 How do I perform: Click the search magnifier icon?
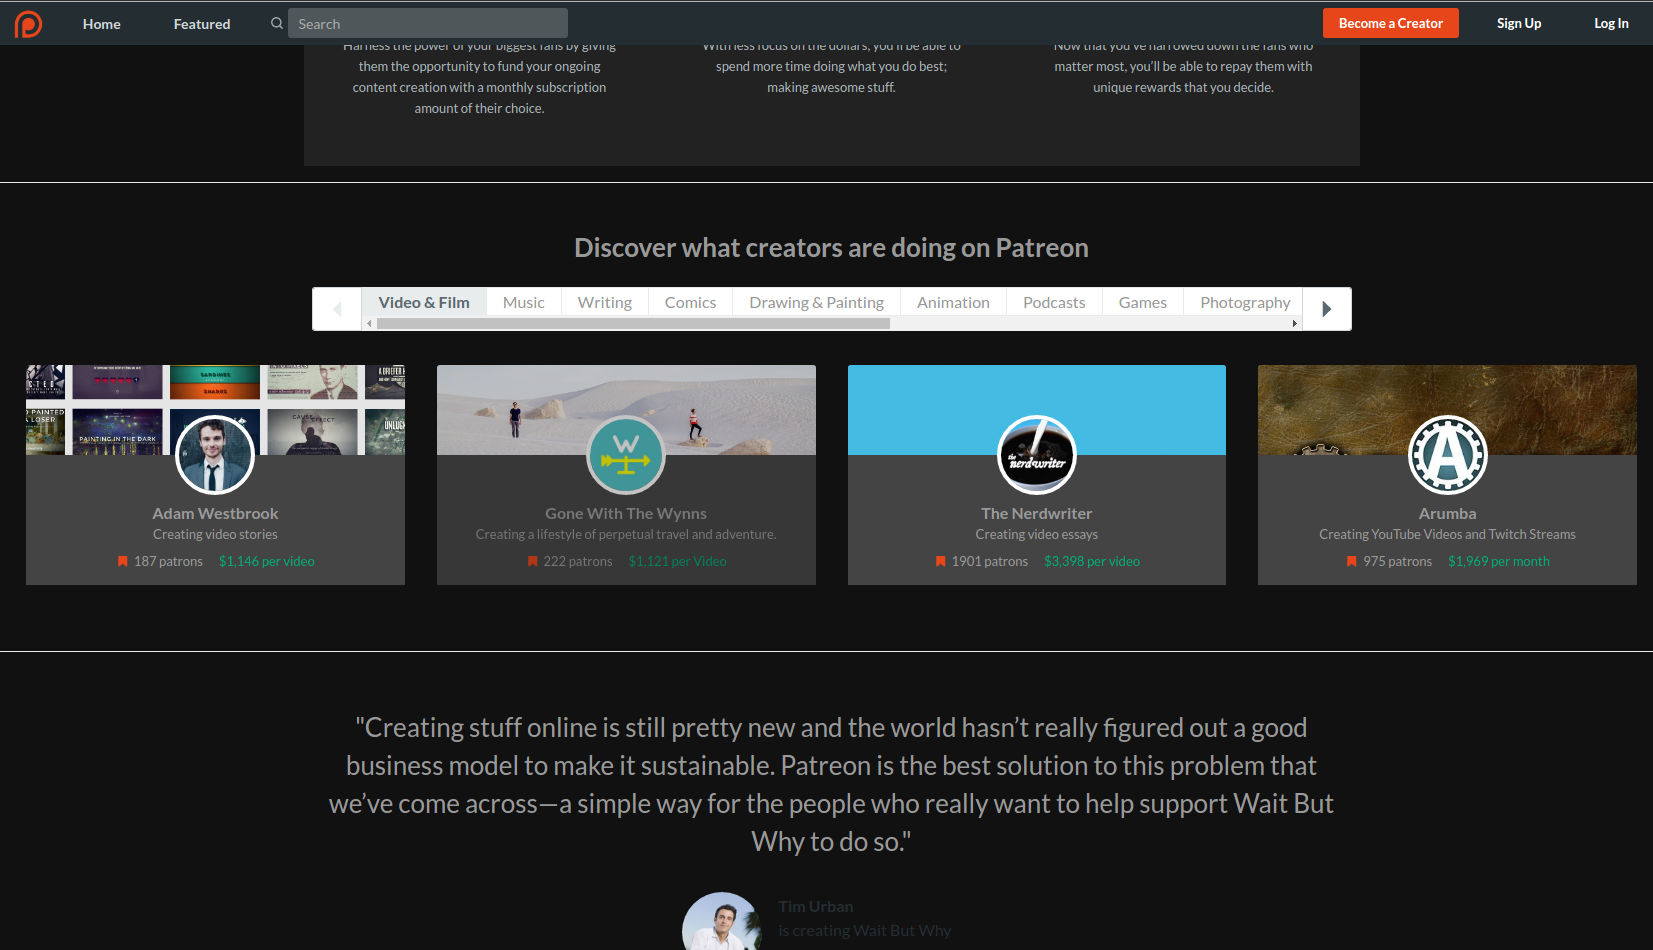coord(277,23)
